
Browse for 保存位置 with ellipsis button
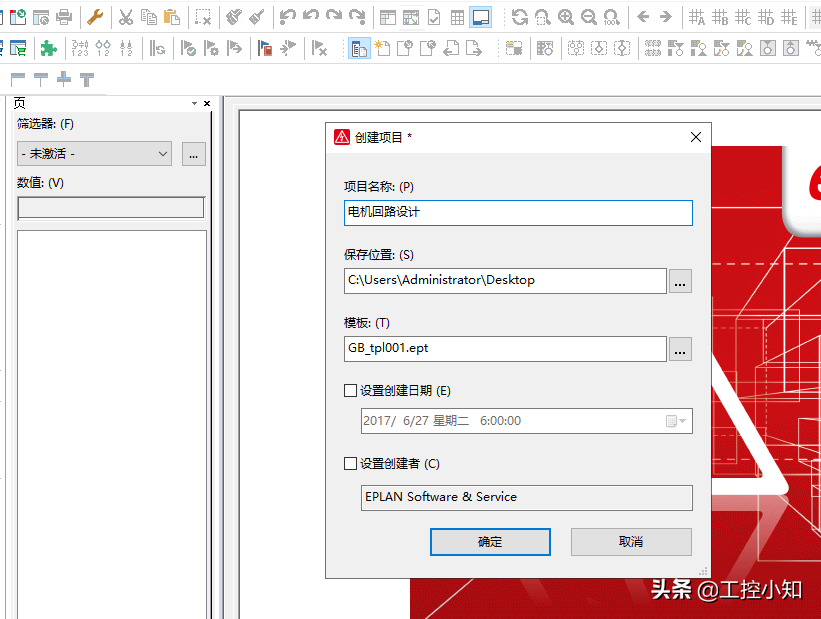click(x=680, y=281)
